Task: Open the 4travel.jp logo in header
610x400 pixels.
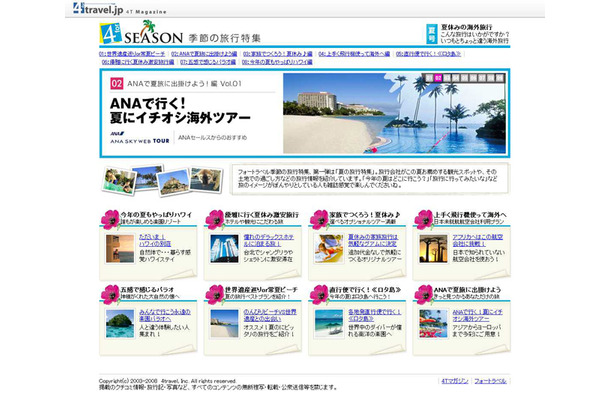Action: [98, 9]
